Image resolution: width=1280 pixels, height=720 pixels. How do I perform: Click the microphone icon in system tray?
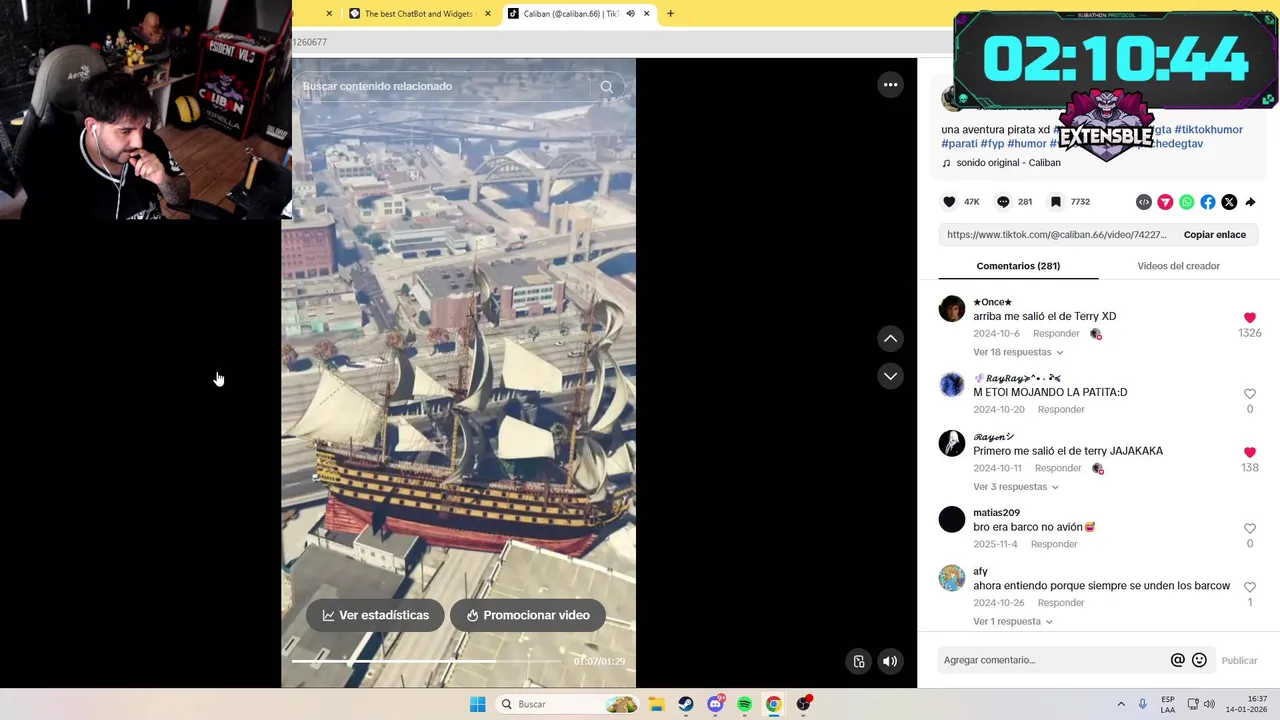[x=1142, y=704]
